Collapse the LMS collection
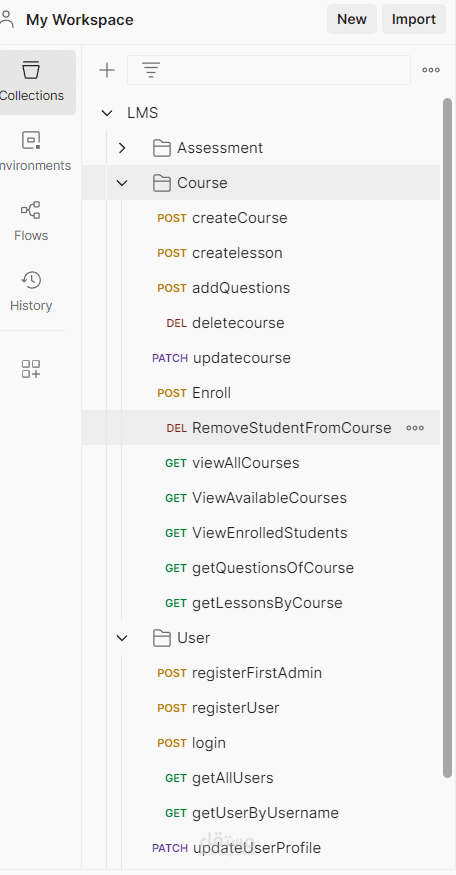 pos(107,113)
